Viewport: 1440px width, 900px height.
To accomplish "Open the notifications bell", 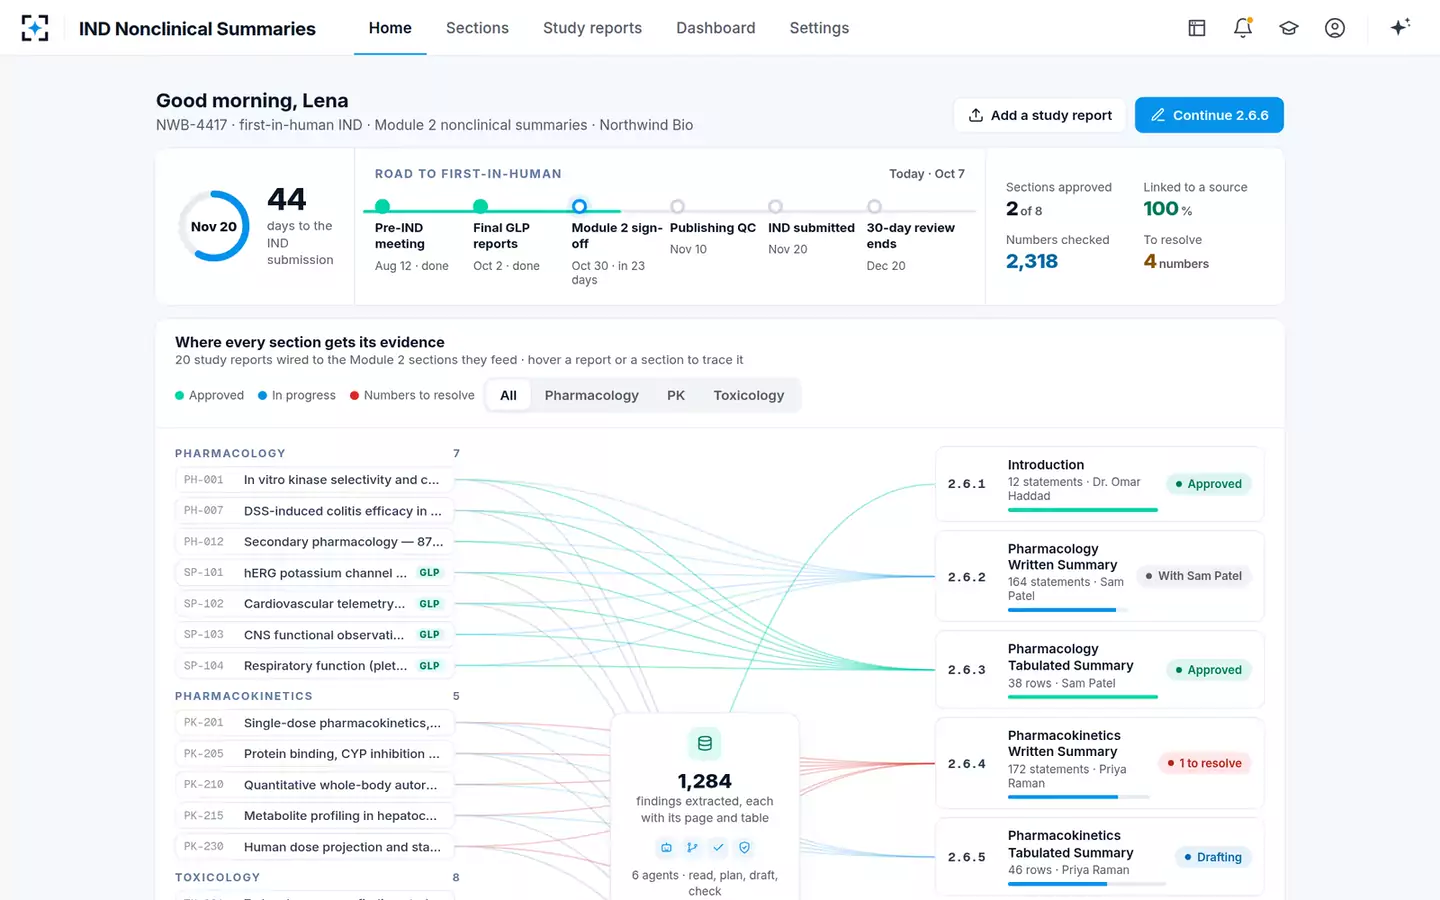I will (1243, 28).
